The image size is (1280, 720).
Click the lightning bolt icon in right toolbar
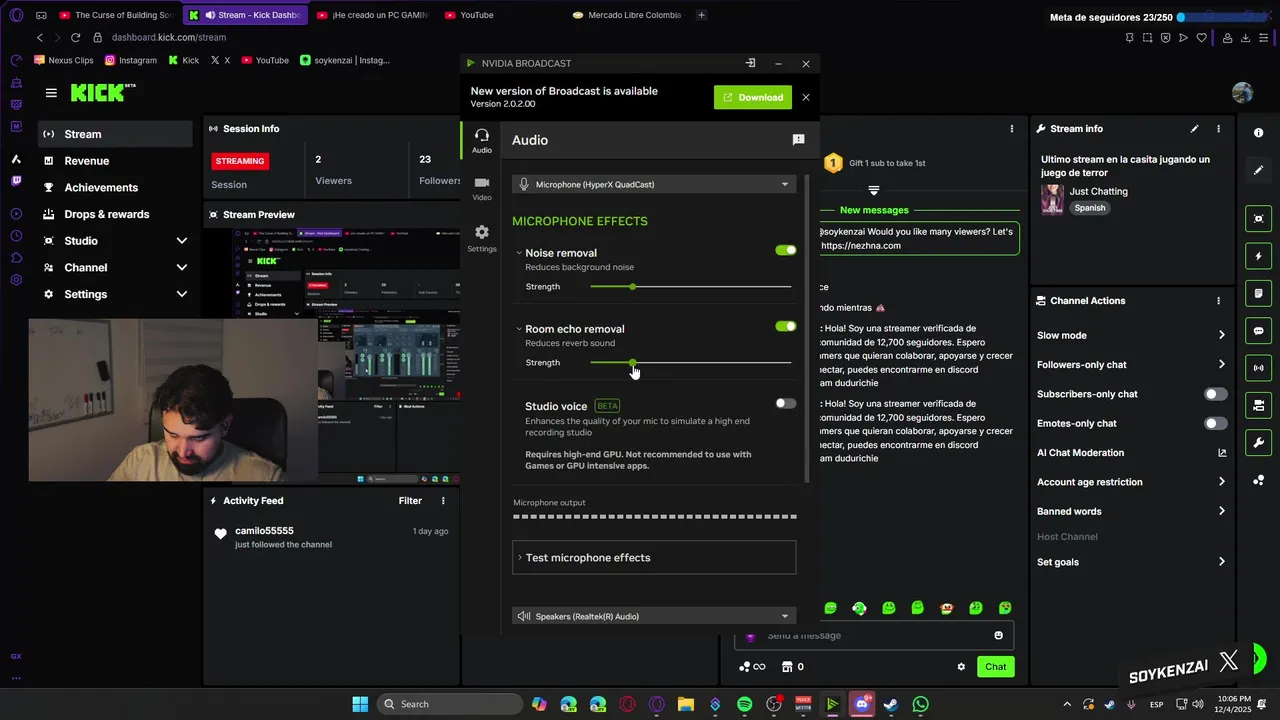click(x=1258, y=256)
